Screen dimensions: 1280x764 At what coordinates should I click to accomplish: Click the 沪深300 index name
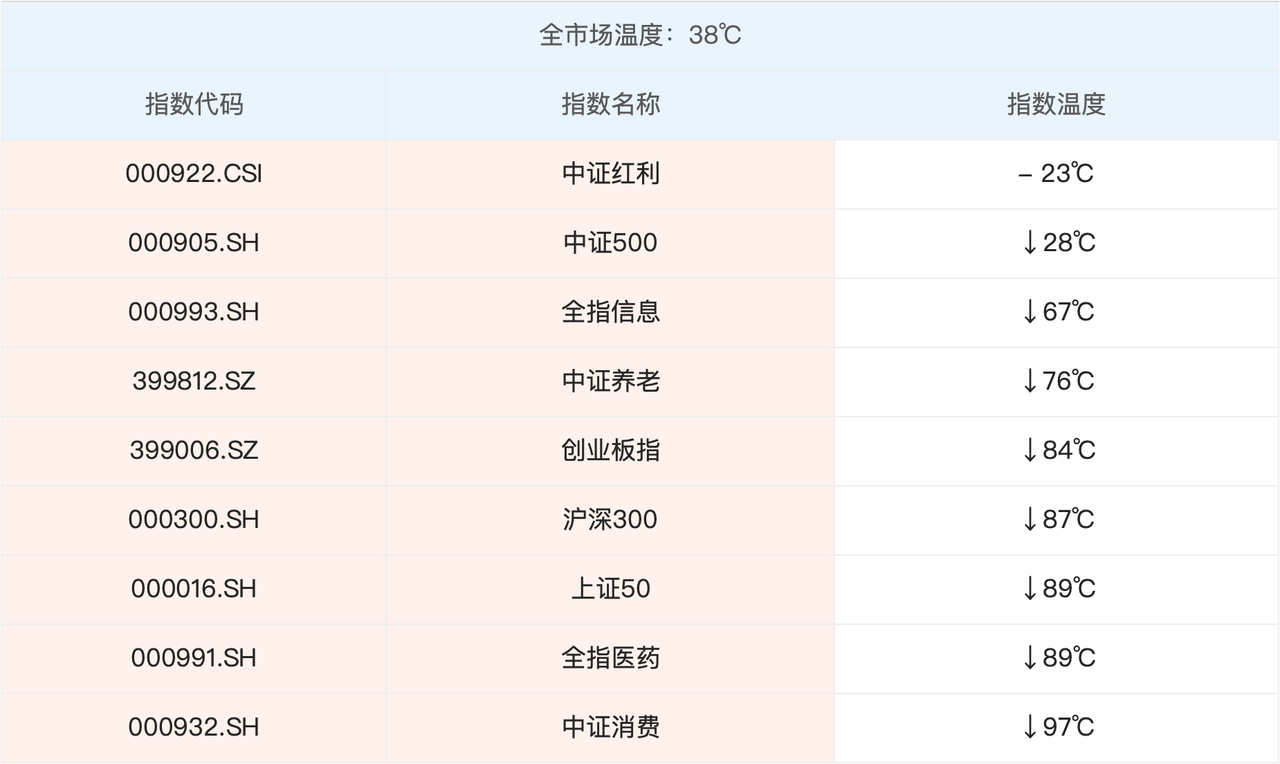point(610,519)
